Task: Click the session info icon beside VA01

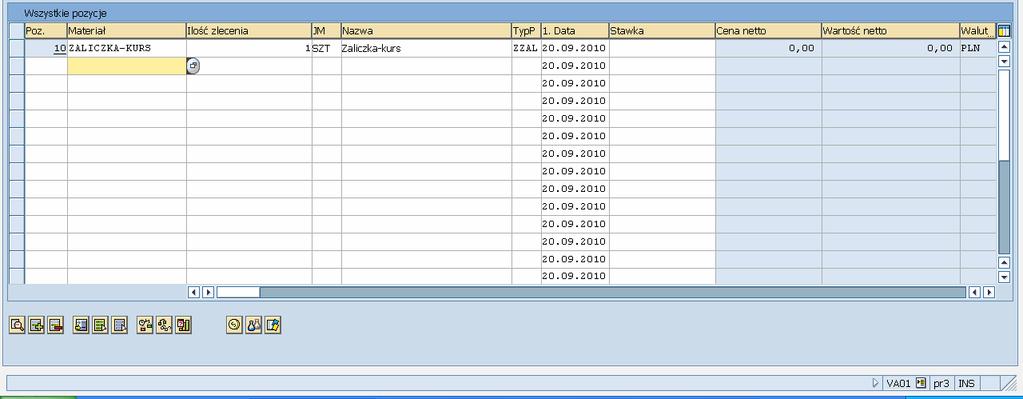Action: pos(921,383)
